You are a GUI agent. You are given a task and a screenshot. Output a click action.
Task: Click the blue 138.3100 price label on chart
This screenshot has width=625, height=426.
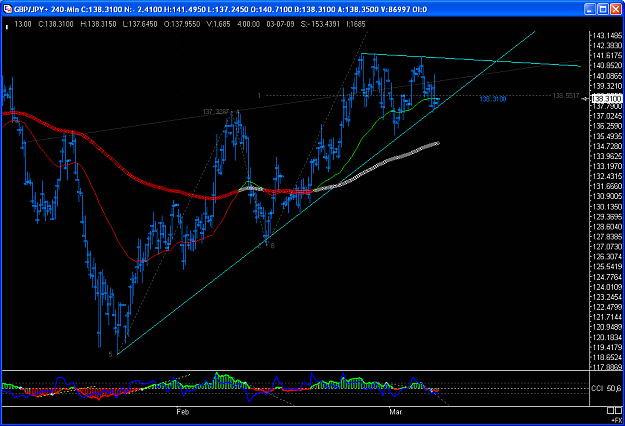pyautogui.click(x=493, y=99)
